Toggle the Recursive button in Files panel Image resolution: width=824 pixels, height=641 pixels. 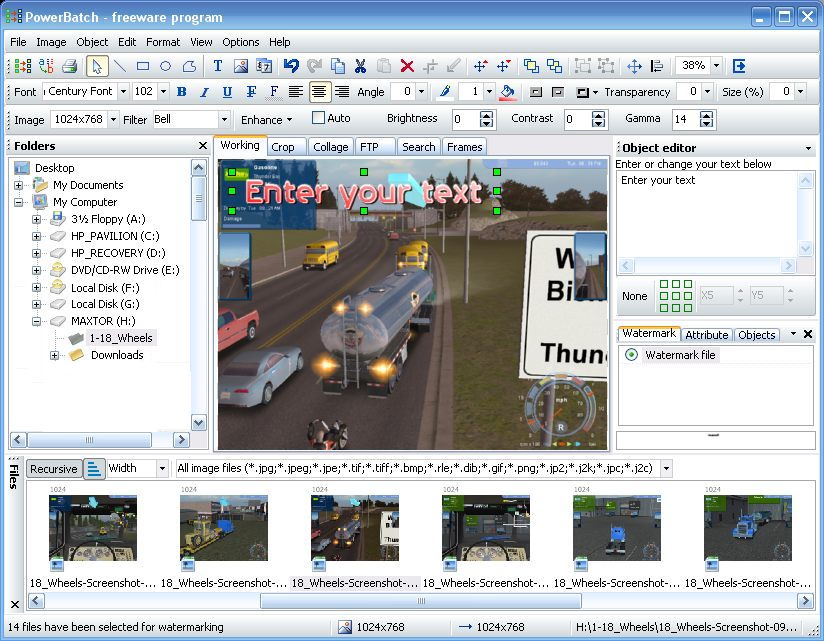53,468
